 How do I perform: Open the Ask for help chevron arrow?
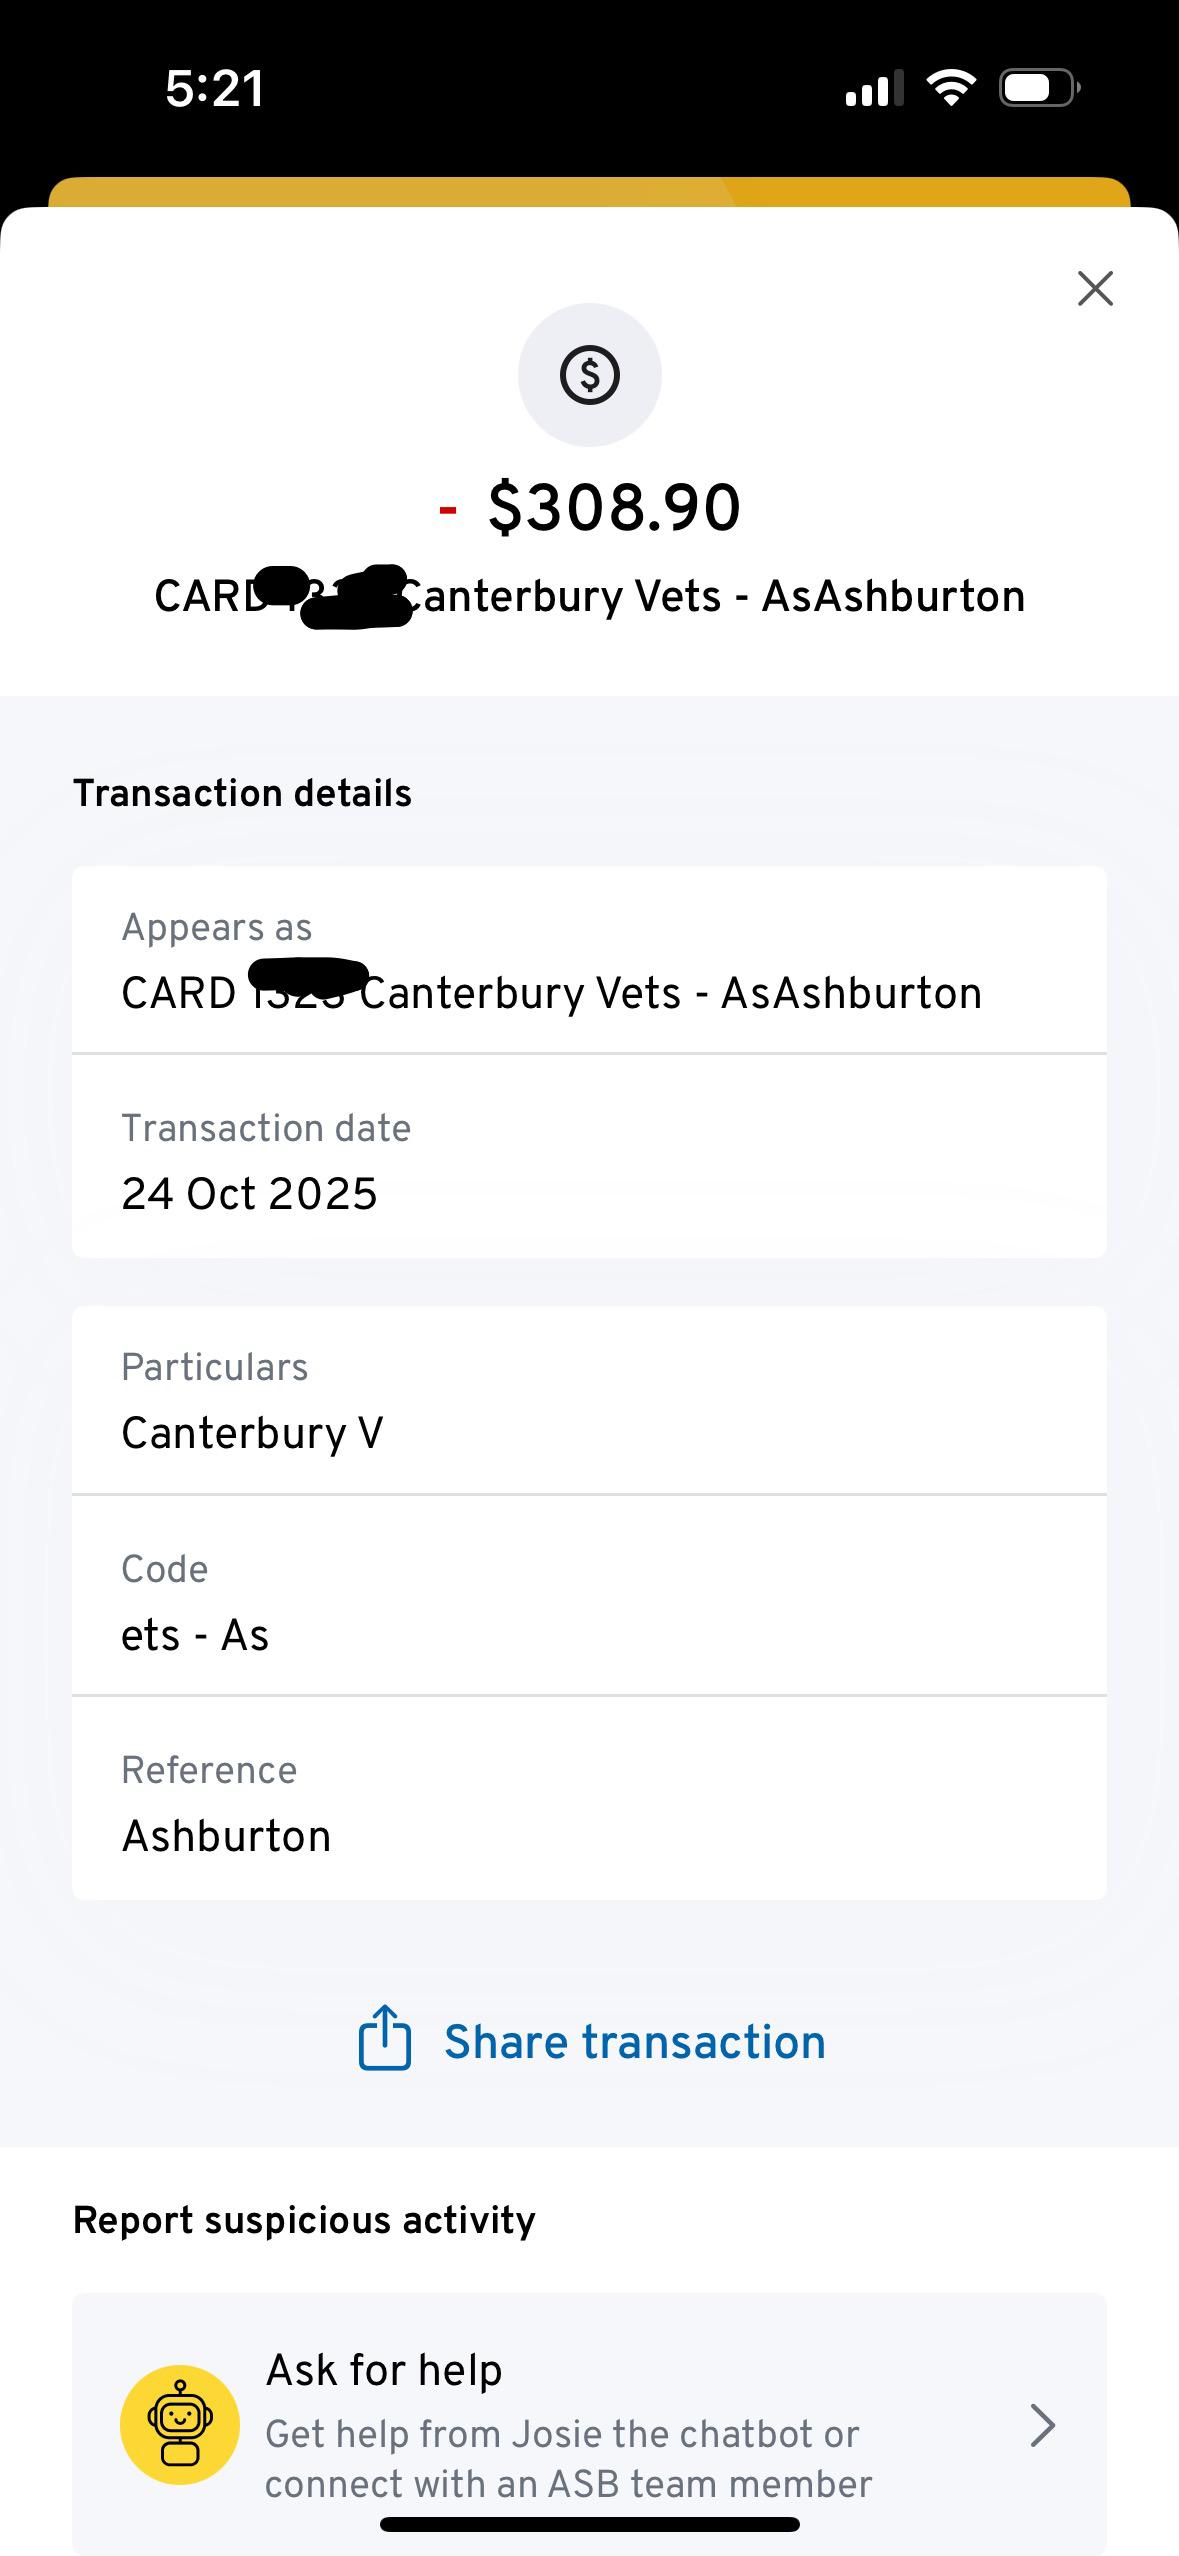pos(1042,2425)
